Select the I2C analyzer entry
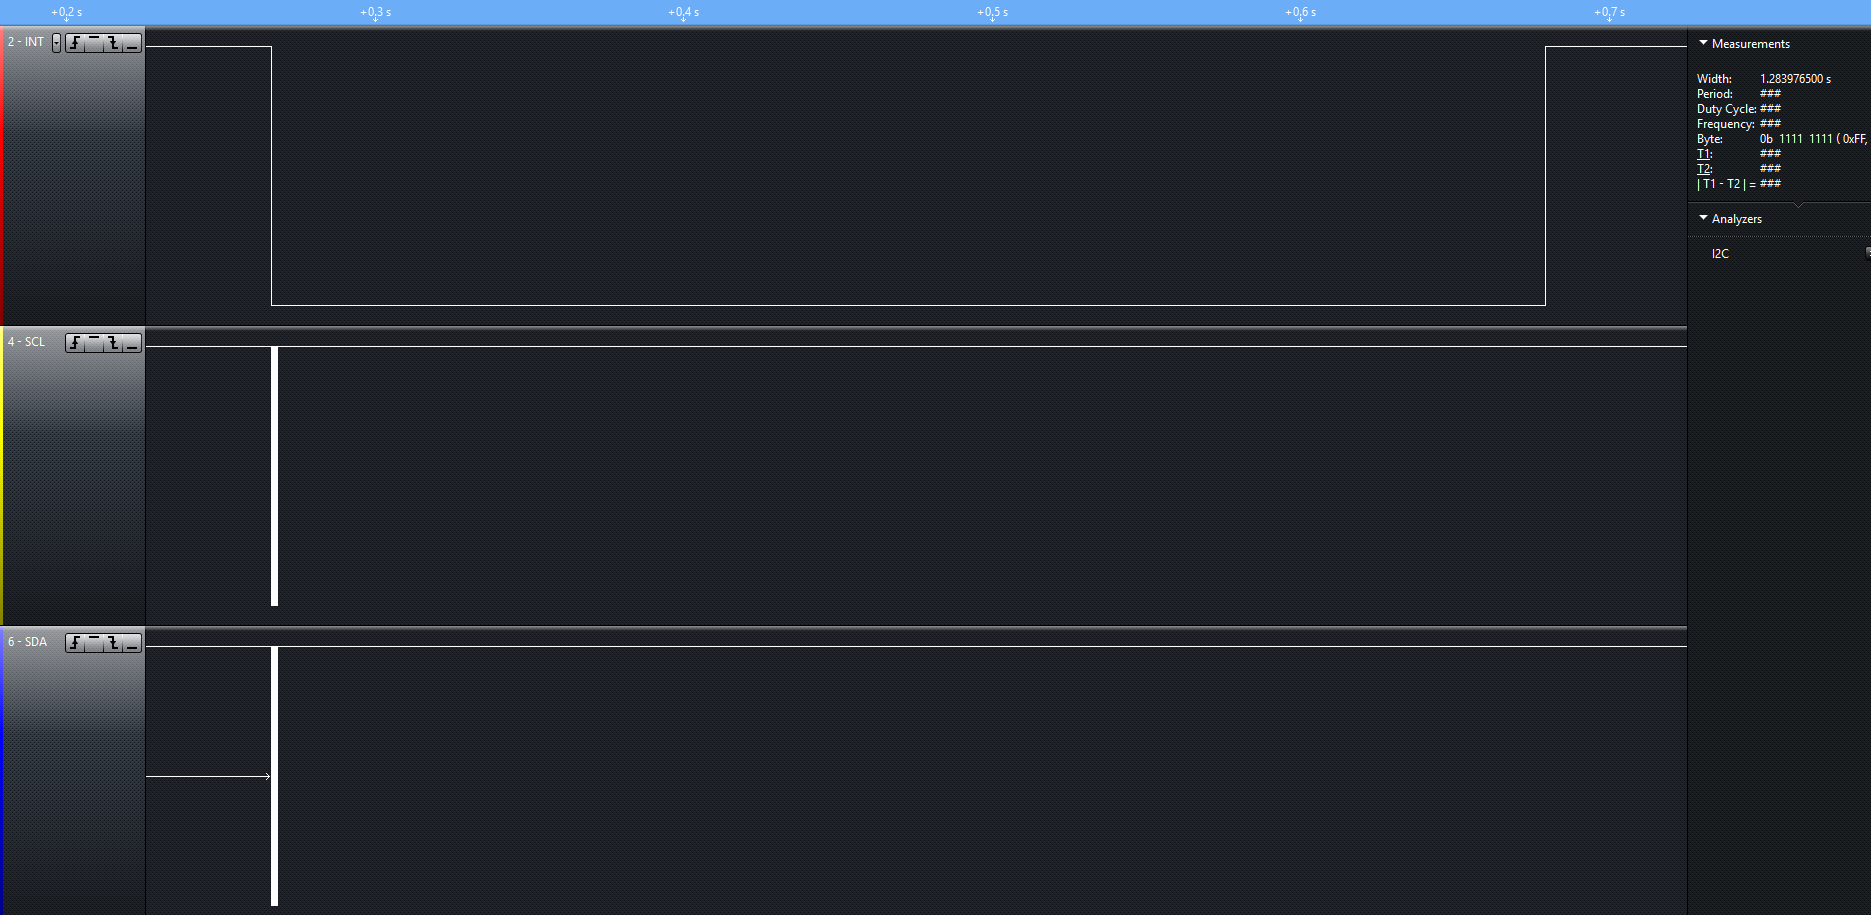 pyautogui.click(x=1720, y=254)
